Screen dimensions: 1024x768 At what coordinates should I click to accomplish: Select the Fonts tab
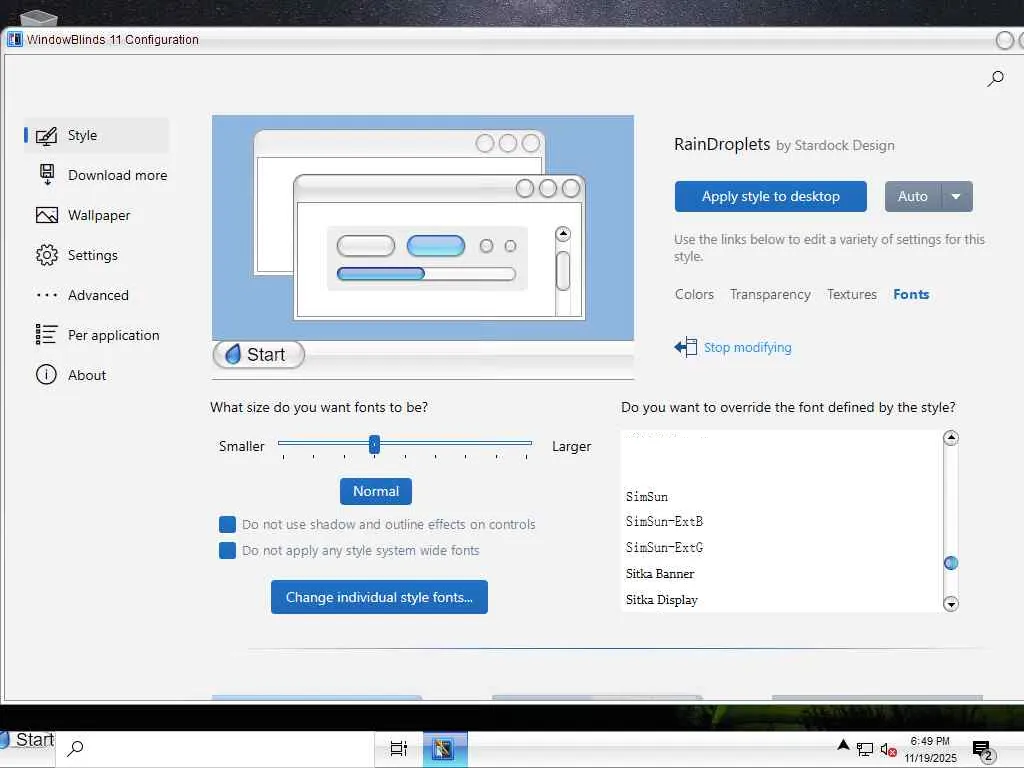click(911, 295)
